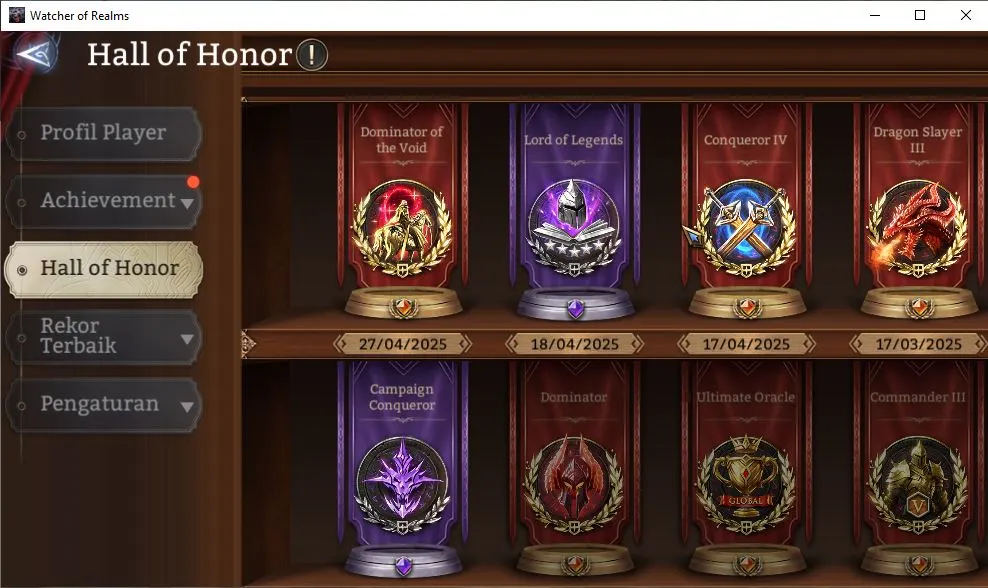This screenshot has width=988, height=588.
Task: Click the 27/04/2025 date plaque
Action: coord(403,344)
